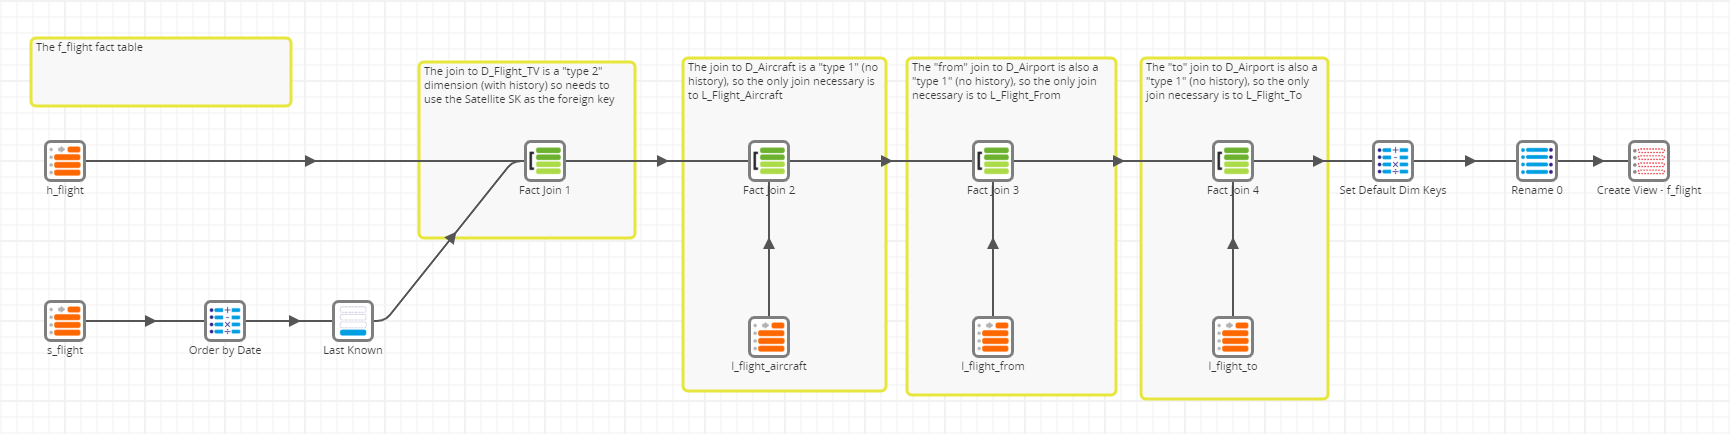Screen dimensions: 1730x434
Task: Open the Fact Join 1 component
Action: tap(545, 161)
